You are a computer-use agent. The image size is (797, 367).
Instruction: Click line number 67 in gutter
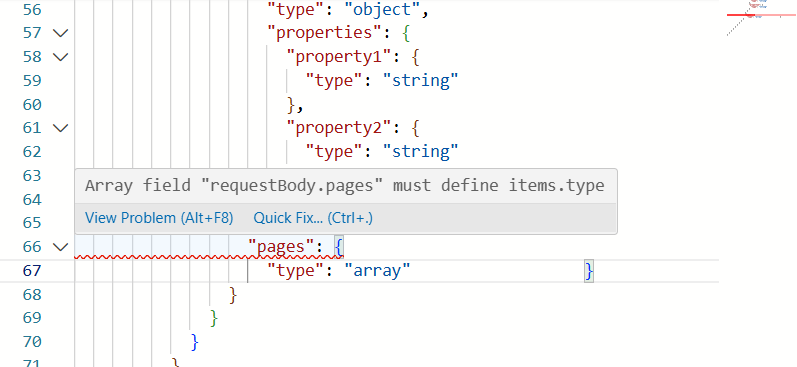click(x=32, y=270)
